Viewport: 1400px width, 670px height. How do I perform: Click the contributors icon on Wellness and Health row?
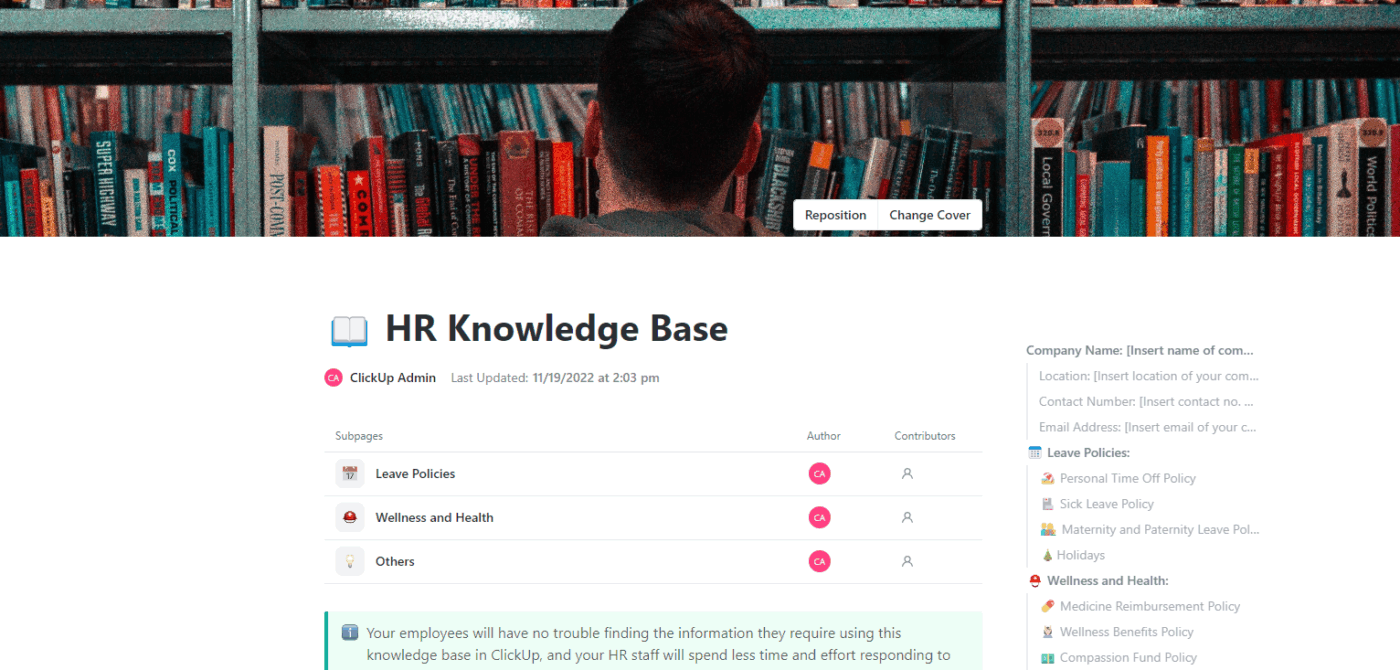pos(907,517)
